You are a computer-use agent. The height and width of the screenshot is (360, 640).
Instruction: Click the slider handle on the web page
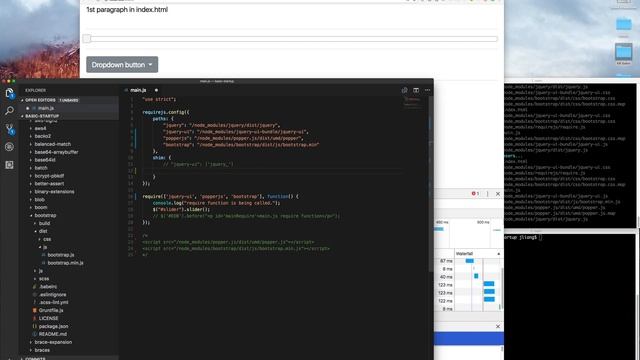pyautogui.click(x=87, y=38)
